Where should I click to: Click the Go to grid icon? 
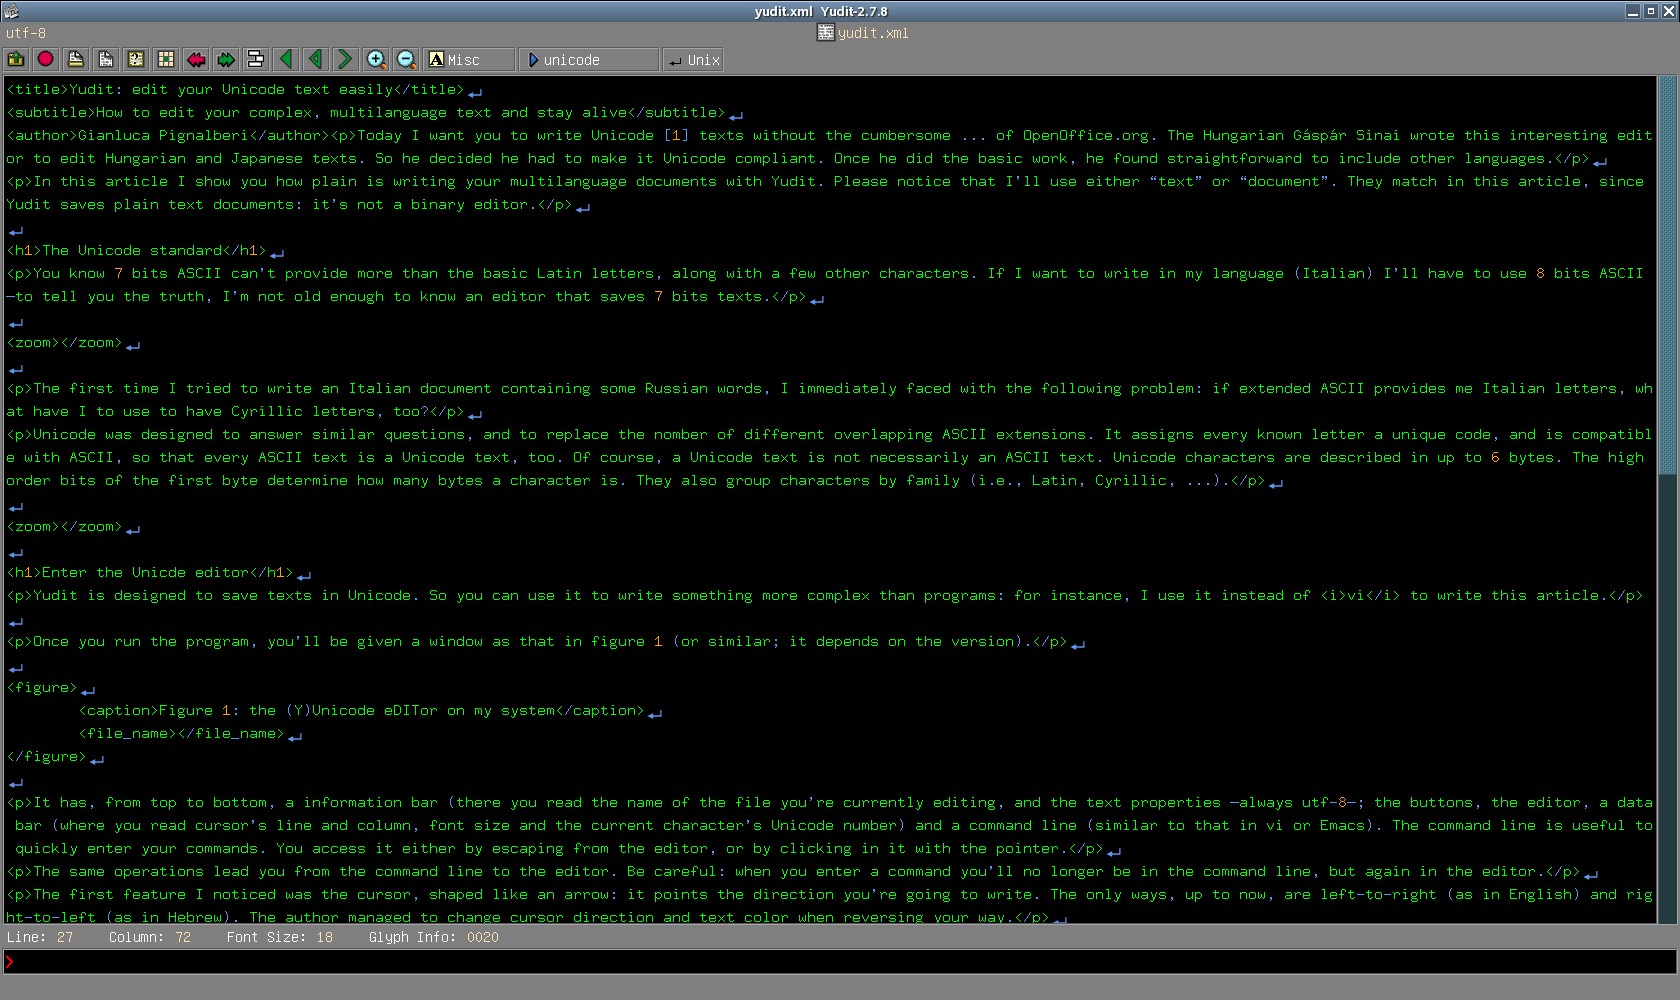166,60
